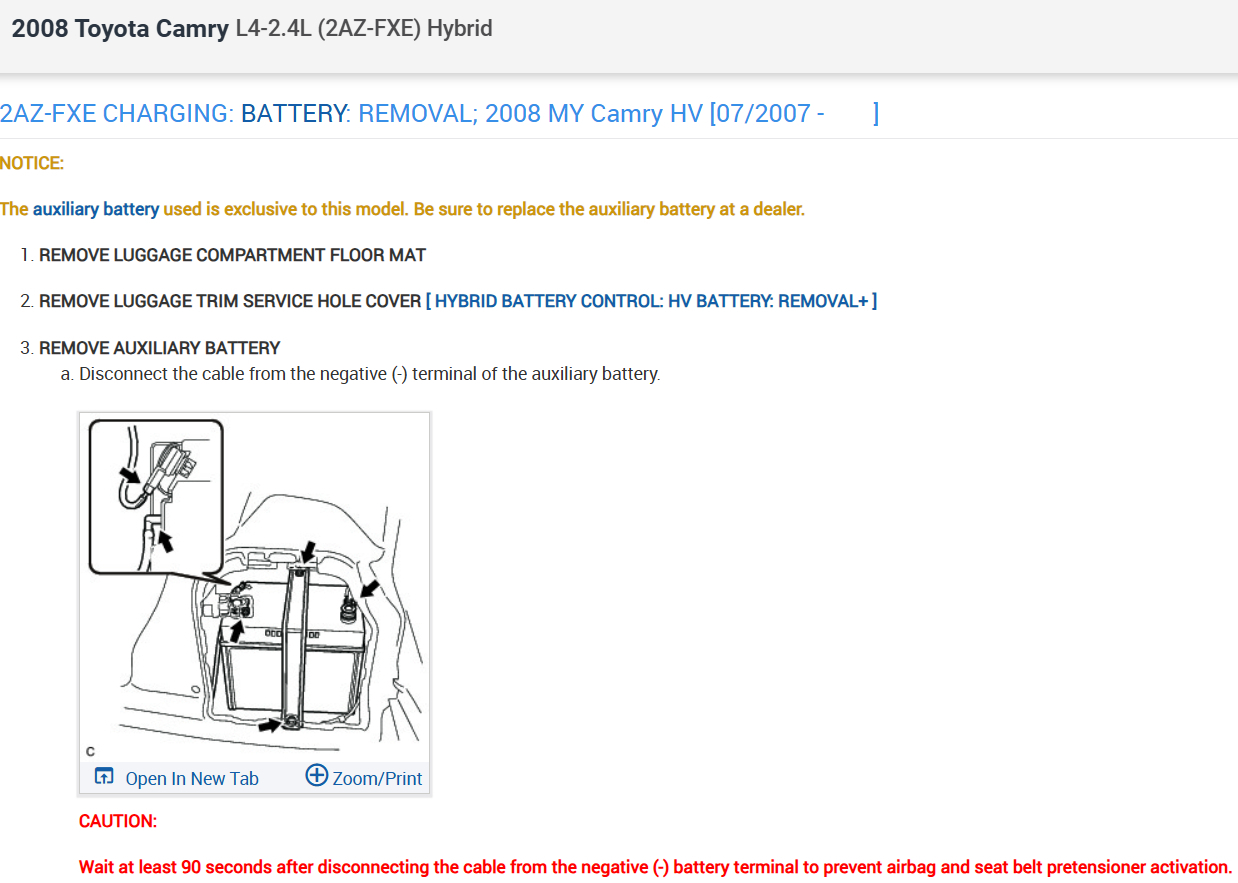Viewport: 1238px width, 883px height.
Task: Go to 2AZ-FXE CHARGING breadcrumb
Action: 116,113
